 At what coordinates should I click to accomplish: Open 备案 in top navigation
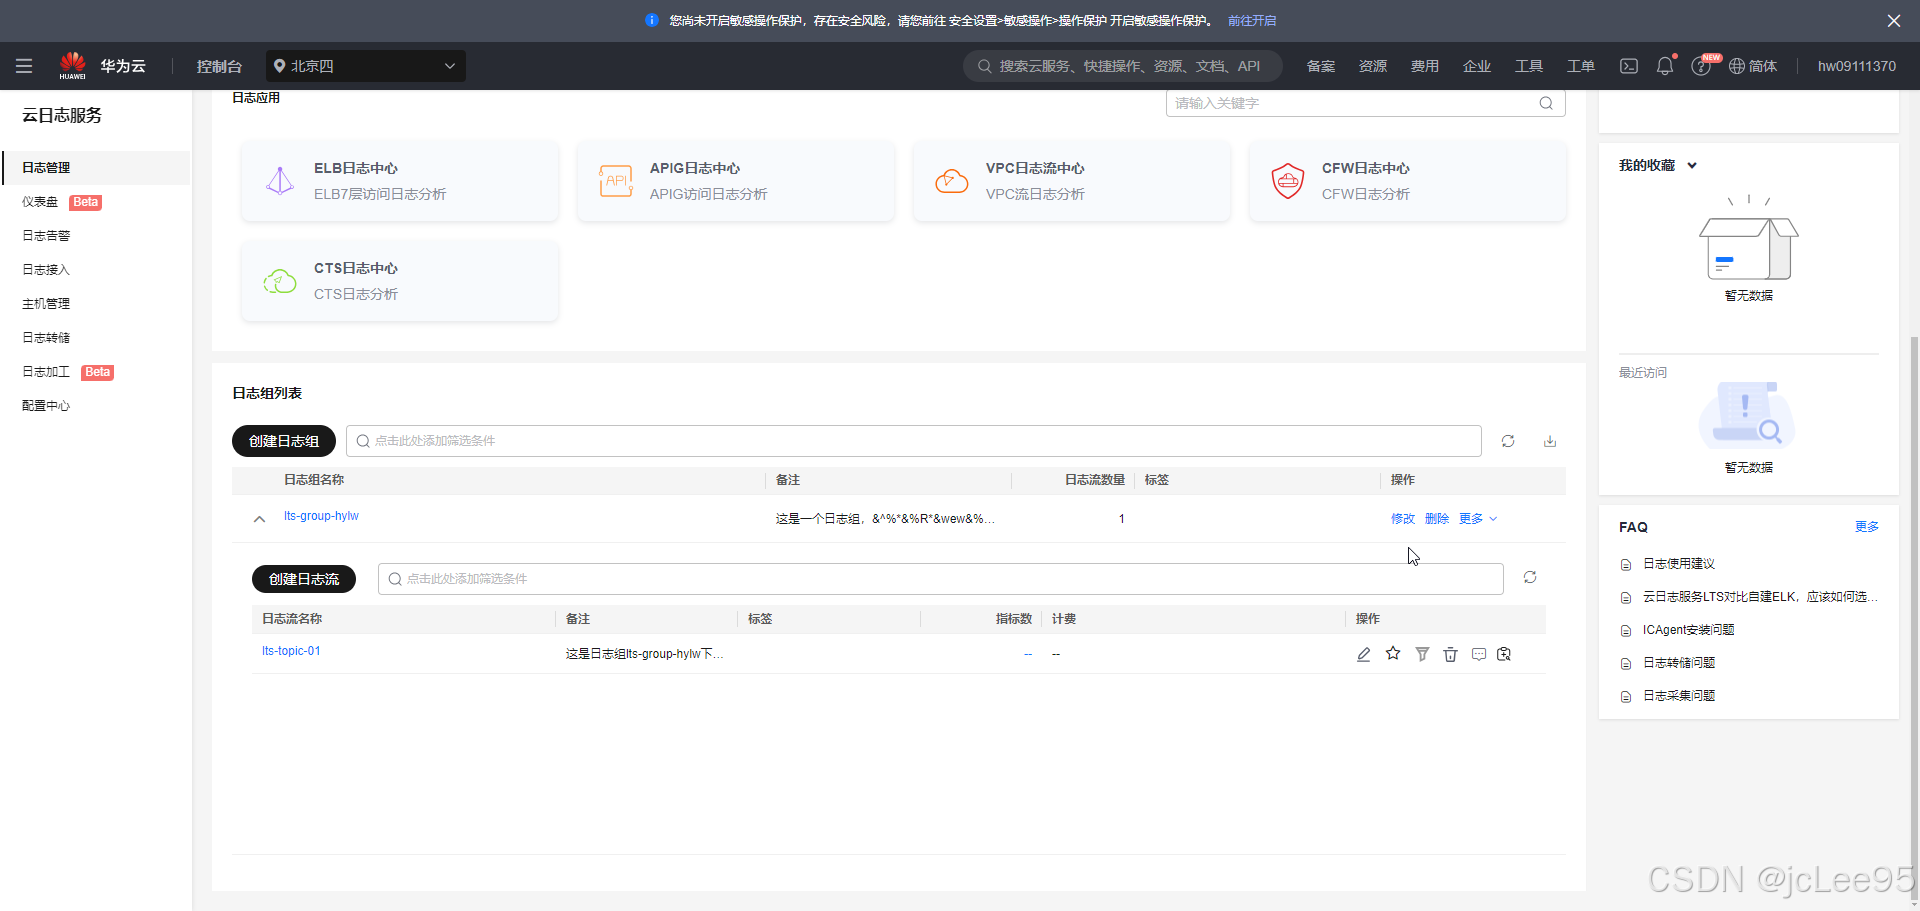(1321, 66)
